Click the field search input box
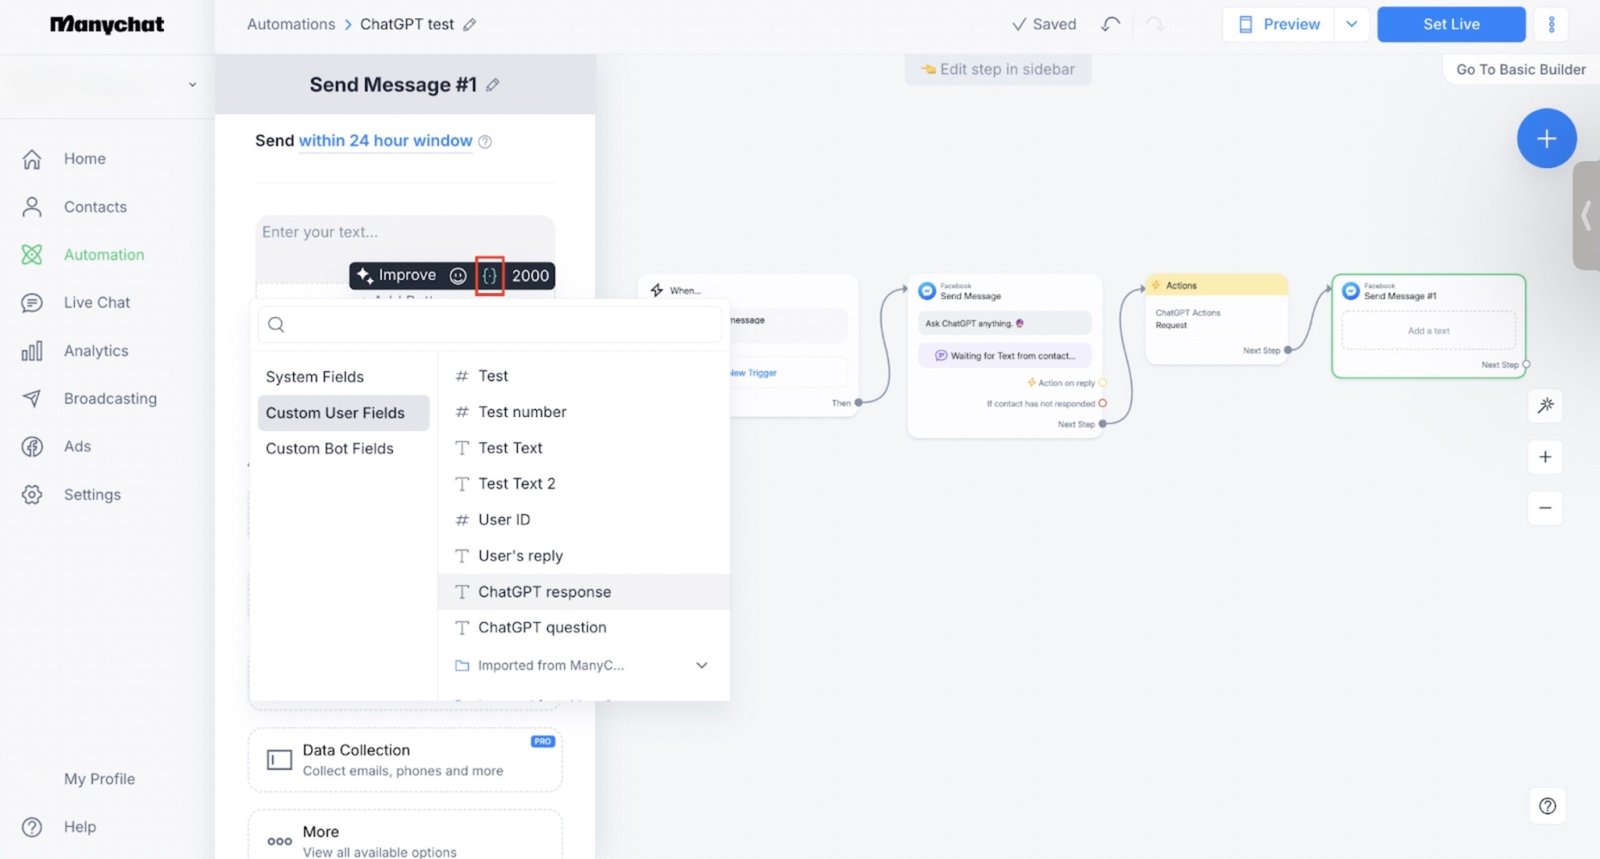Viewport: 1600px width, 859px height. coord(490,325)
